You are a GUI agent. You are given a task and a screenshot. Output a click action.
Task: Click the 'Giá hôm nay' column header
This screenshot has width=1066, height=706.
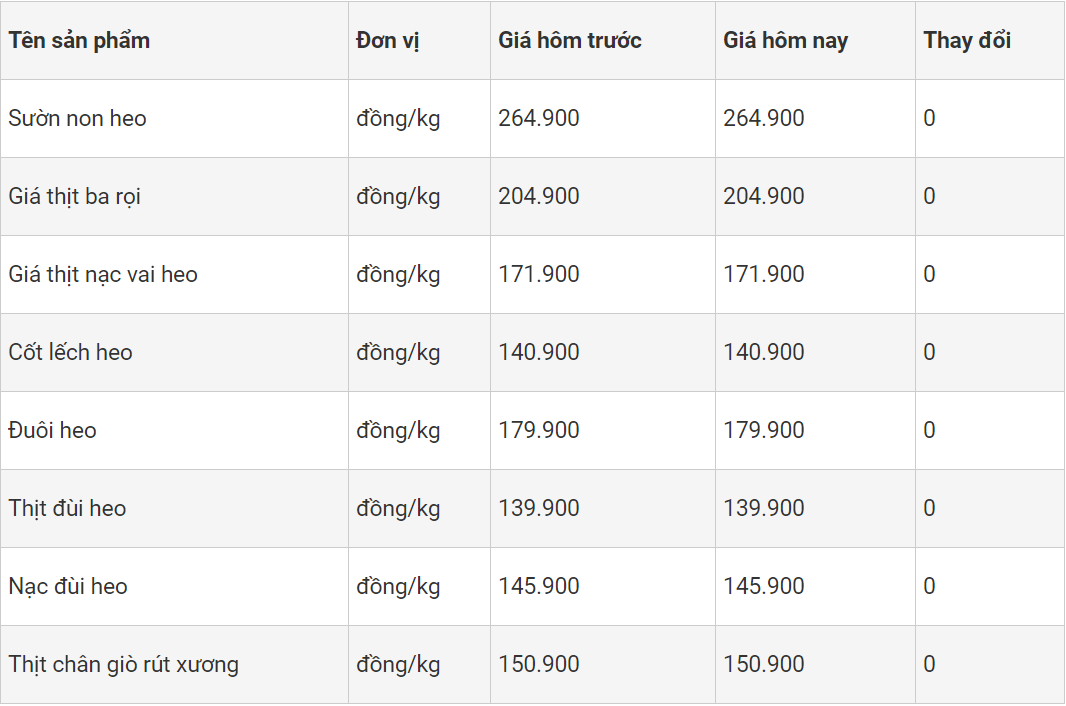785,41
